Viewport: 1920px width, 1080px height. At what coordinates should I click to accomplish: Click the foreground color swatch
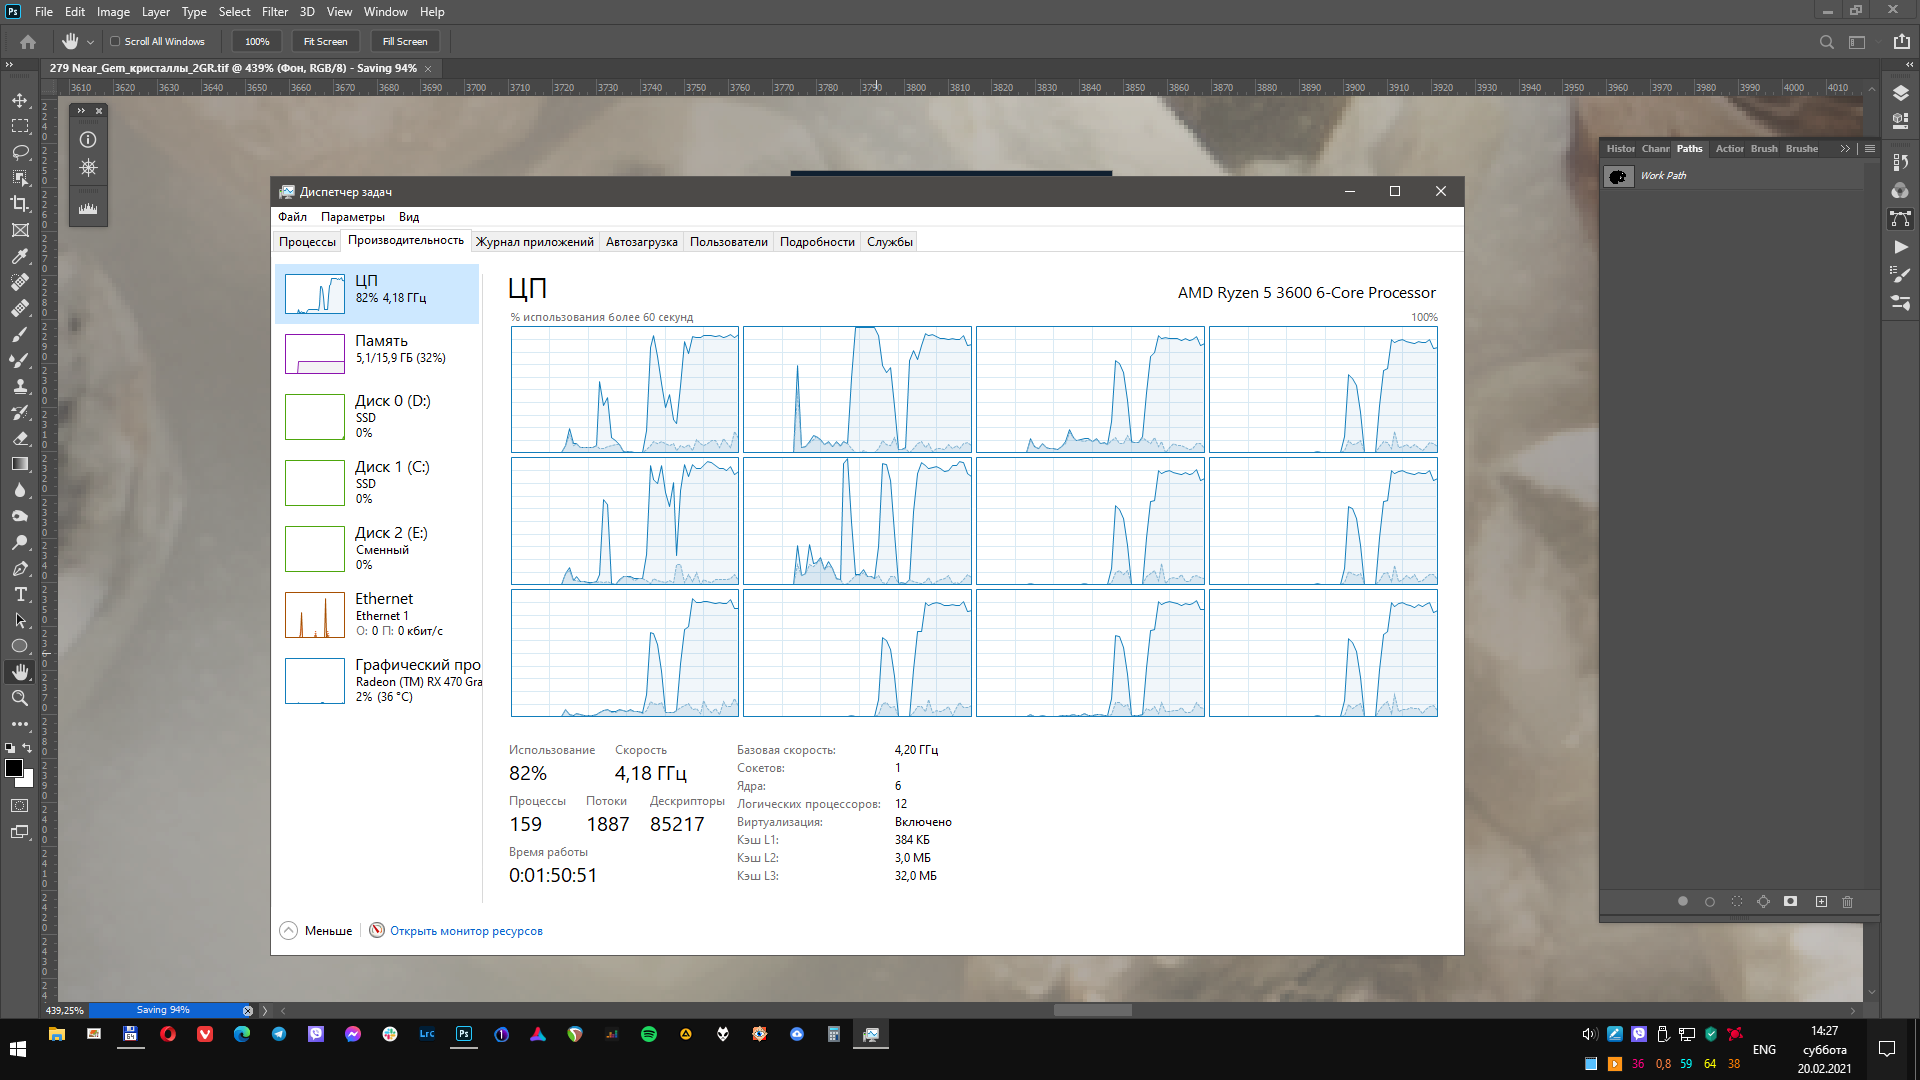click(14, 768)
